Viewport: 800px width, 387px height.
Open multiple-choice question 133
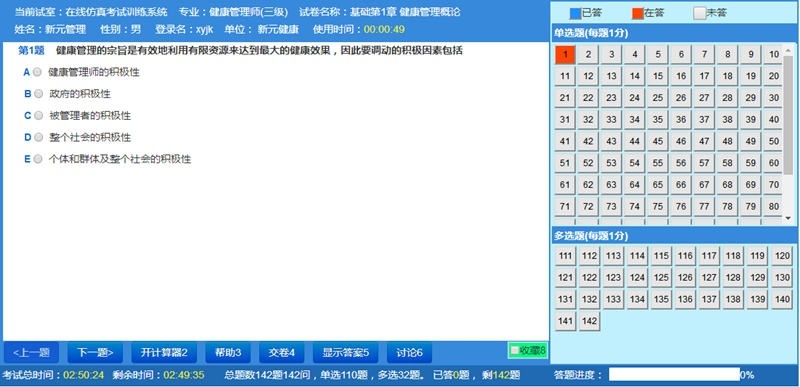pyautogui.click(x=613, y=299)
